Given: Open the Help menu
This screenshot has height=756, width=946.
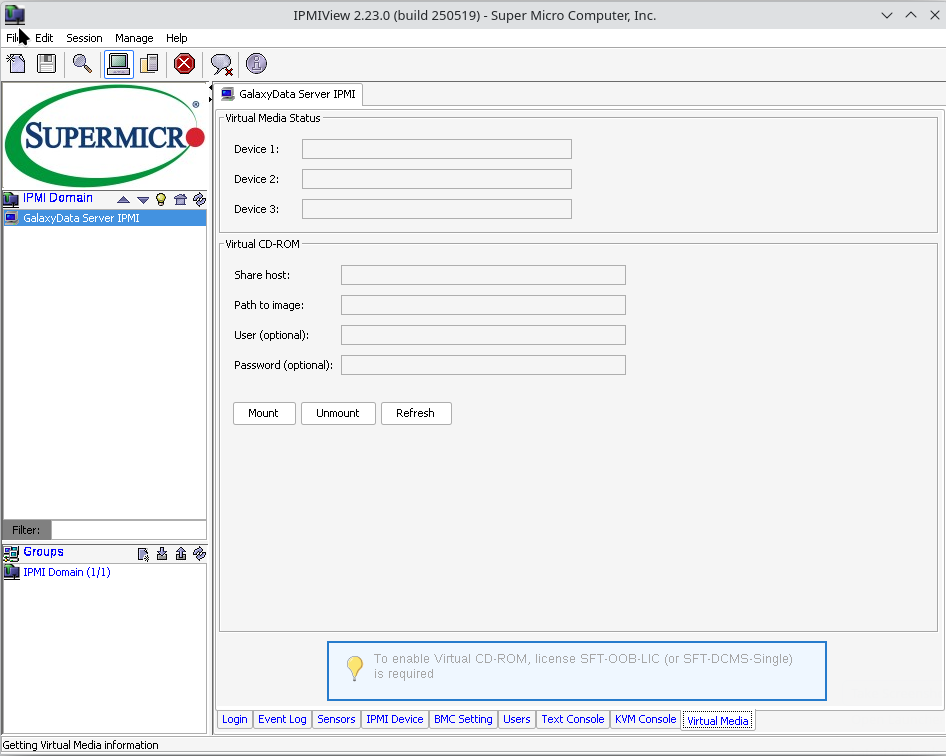Looking at the screenshot, I should 176,38.
